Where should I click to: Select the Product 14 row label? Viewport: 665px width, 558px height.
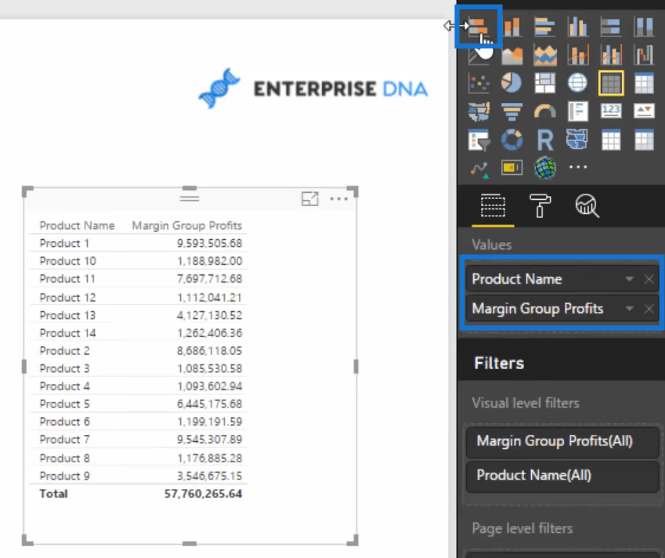click(68, 333)
